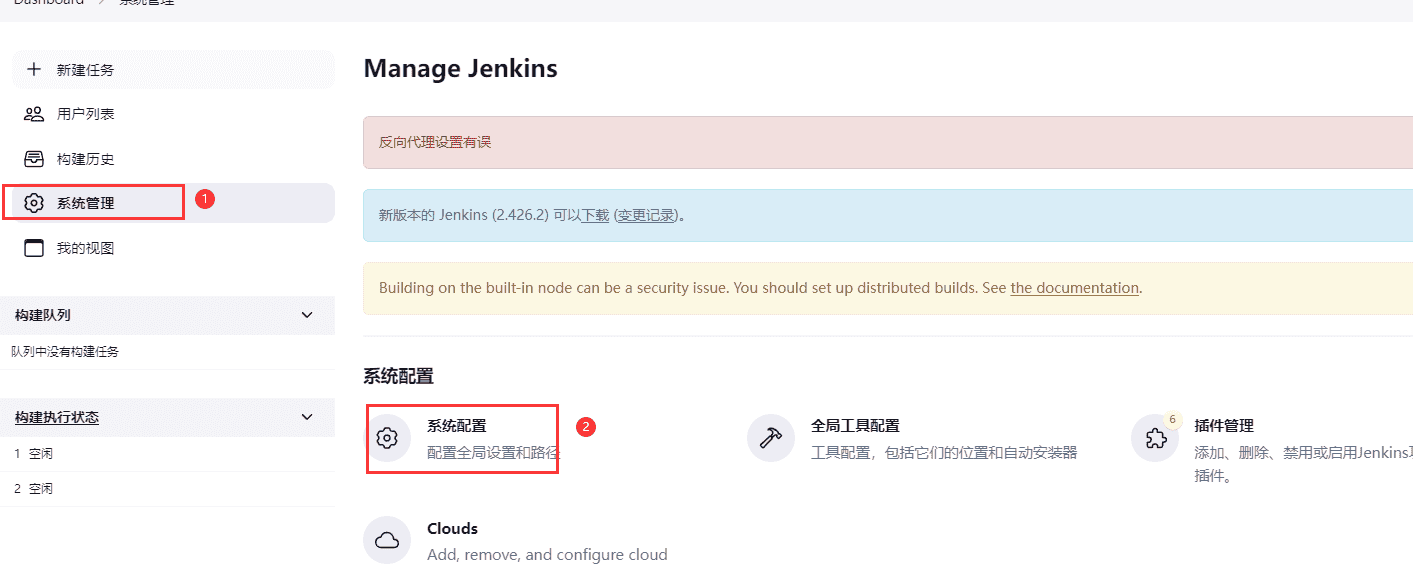Click the update count badge on 插件管理
Viewport: 1413px width, 566px height.
1172,419
